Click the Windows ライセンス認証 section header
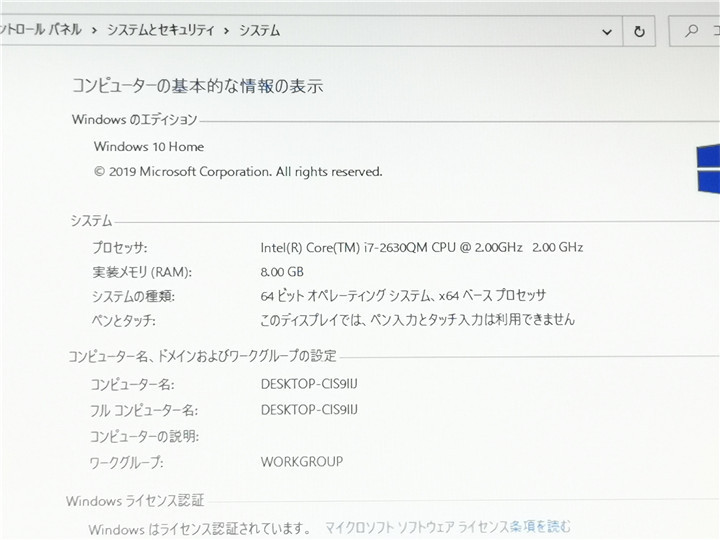This screenshot has height=540, width=720. (135, 501)
